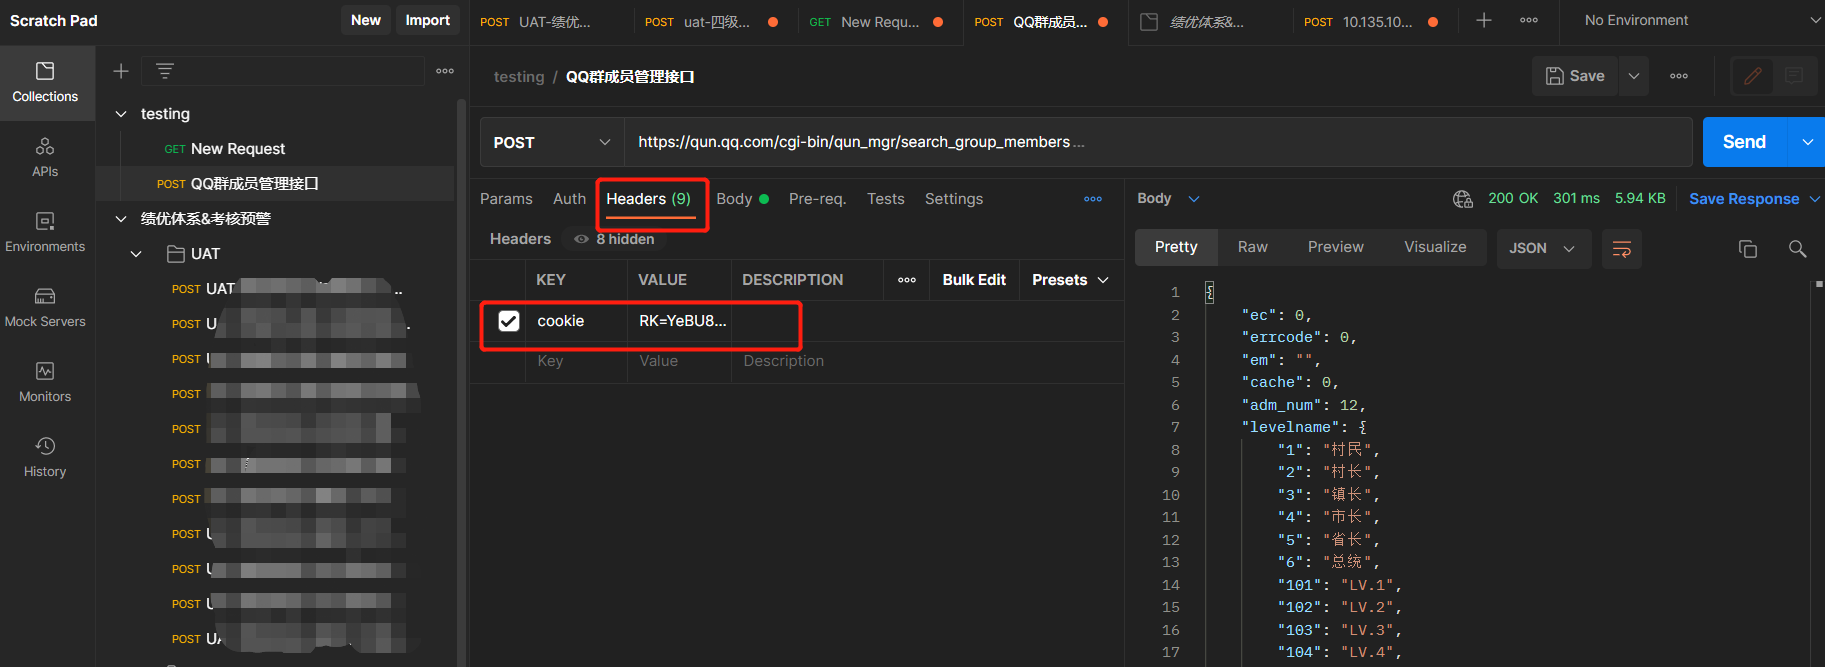
Task: Open the POST method dropdown
Action: tap(552, 142)
